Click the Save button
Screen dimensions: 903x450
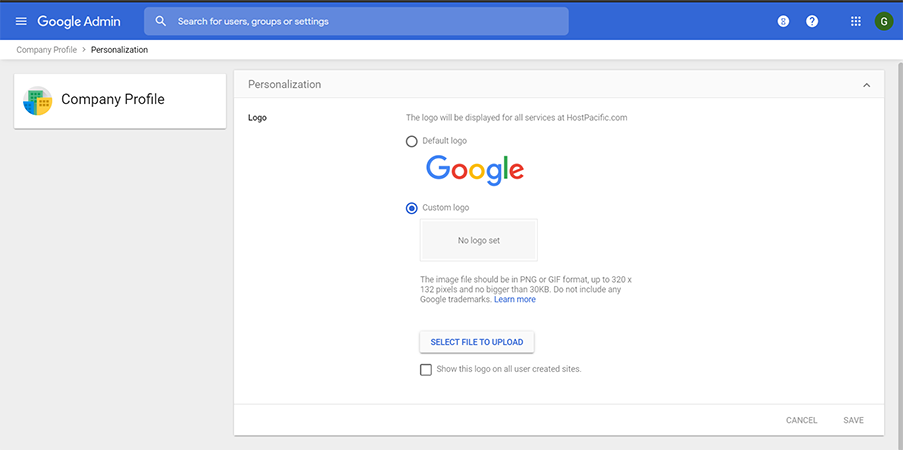point(853,420)
